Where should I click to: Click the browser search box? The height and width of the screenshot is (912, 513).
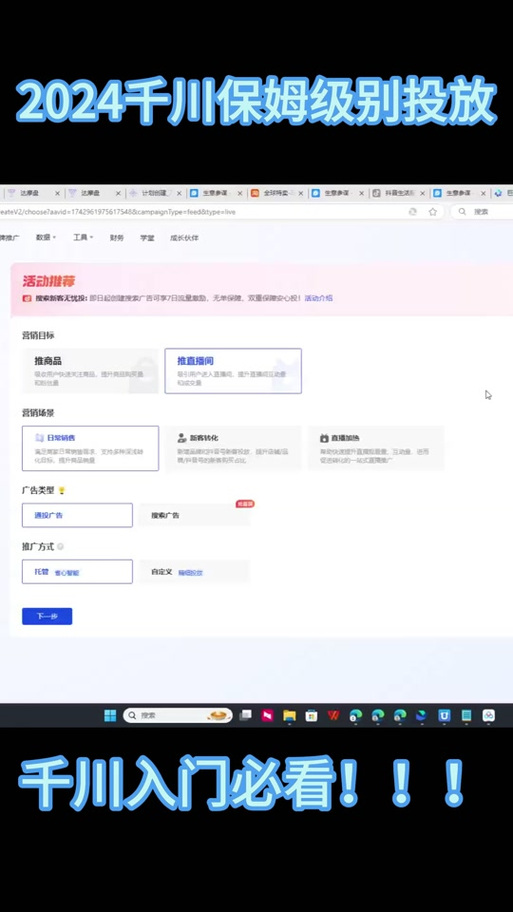tap(482, 212)
